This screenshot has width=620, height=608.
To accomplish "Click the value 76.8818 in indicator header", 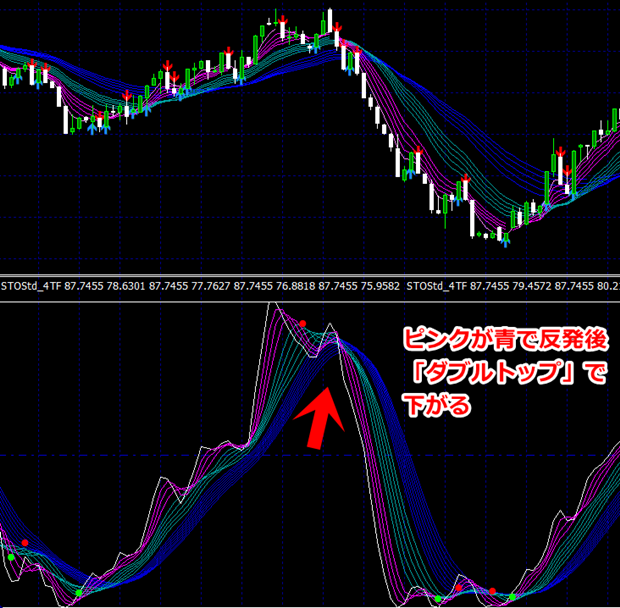I will coord(295,286).
